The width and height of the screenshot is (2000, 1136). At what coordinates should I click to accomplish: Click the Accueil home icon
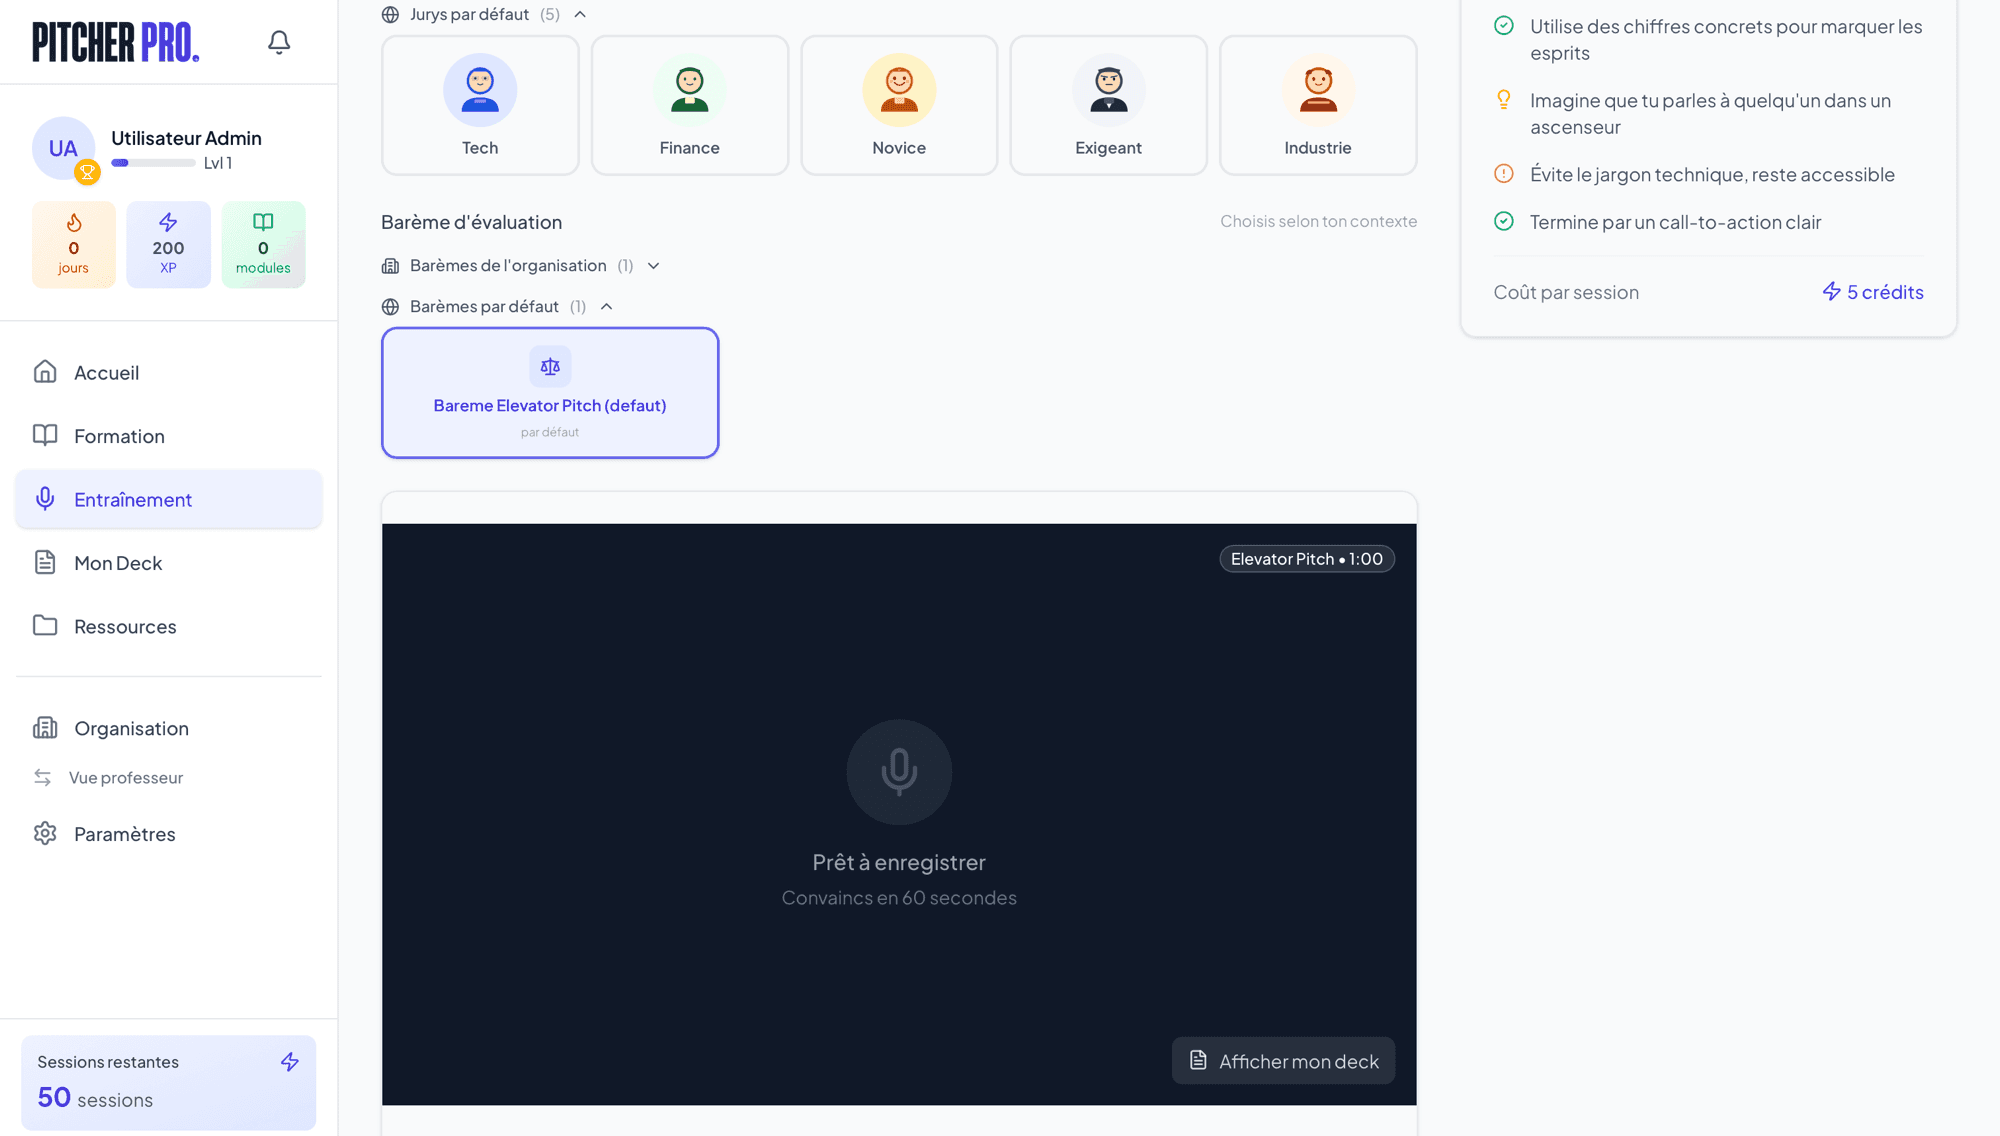45,372
